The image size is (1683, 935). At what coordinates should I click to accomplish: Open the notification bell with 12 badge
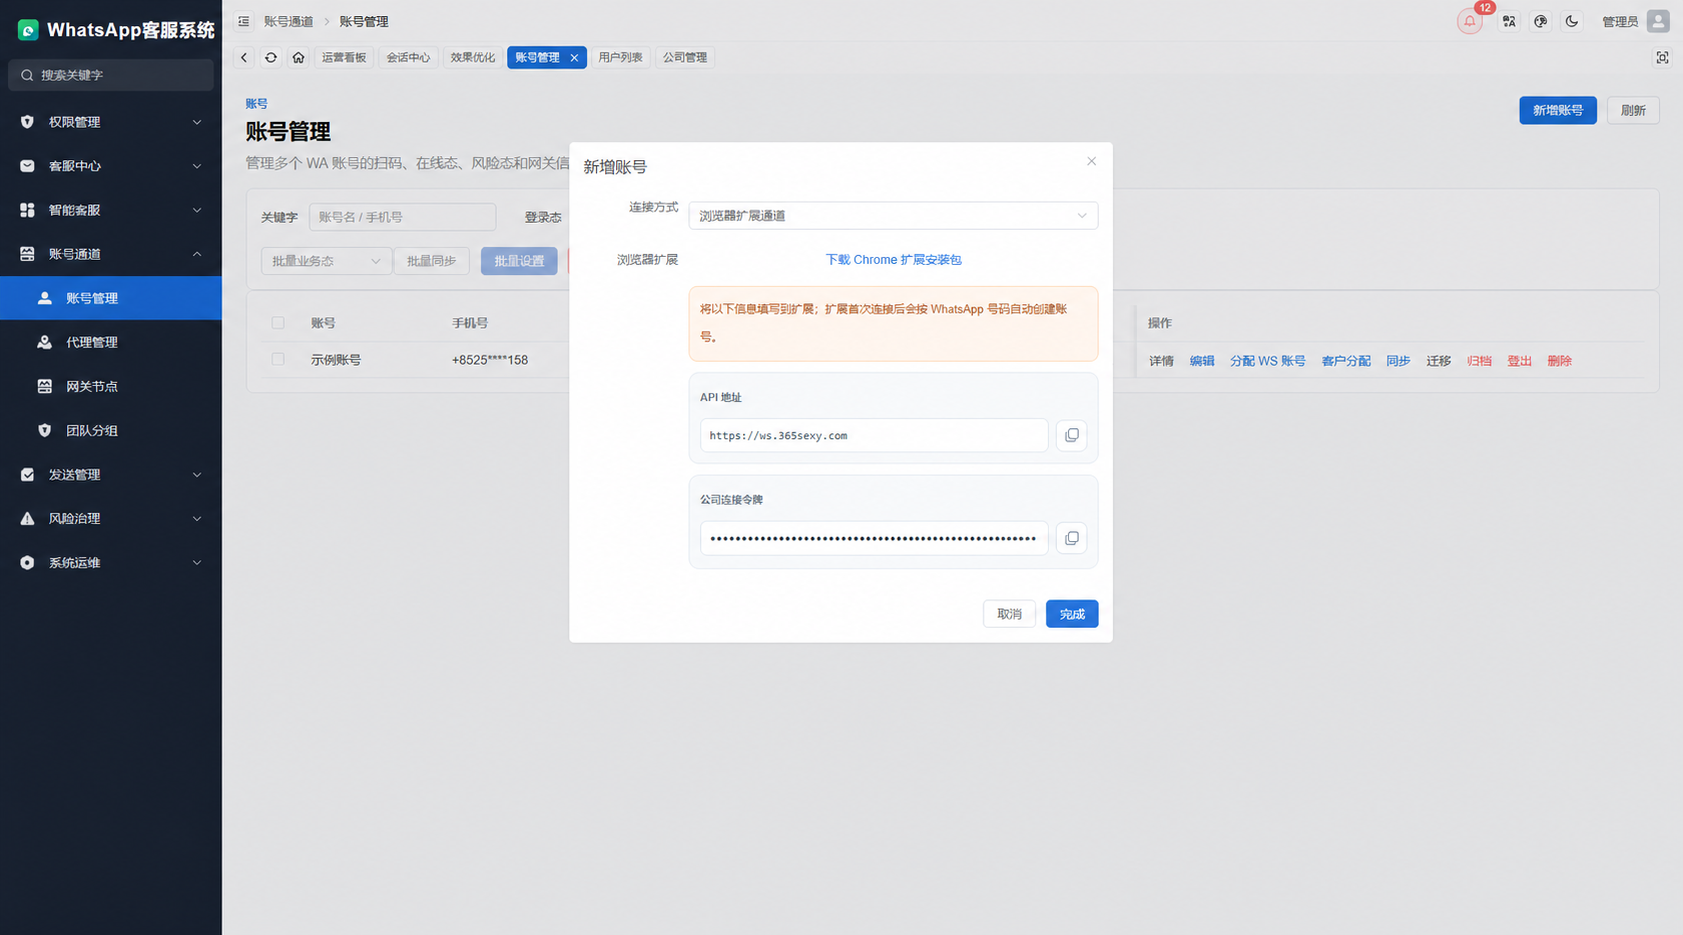1469,21
